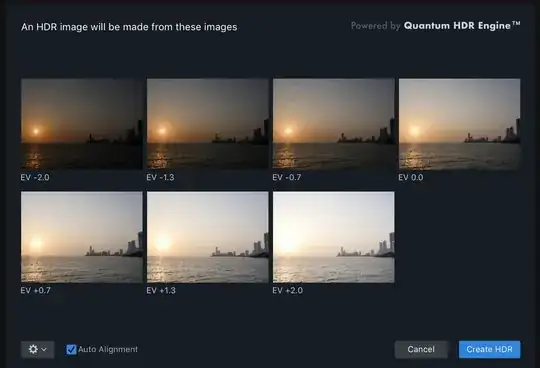Select the EV +0.7 thumbnail

point(82,237)
